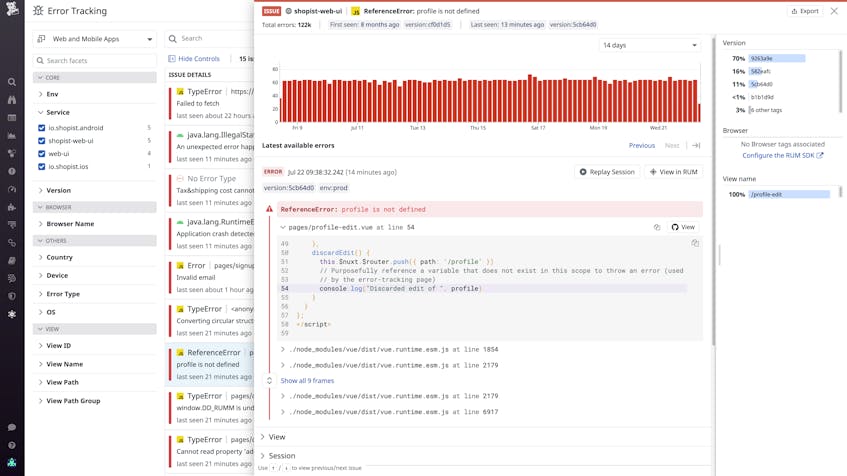Expand the Browser Name facet
The image size is (847, 476).
[x=66, y=224]
